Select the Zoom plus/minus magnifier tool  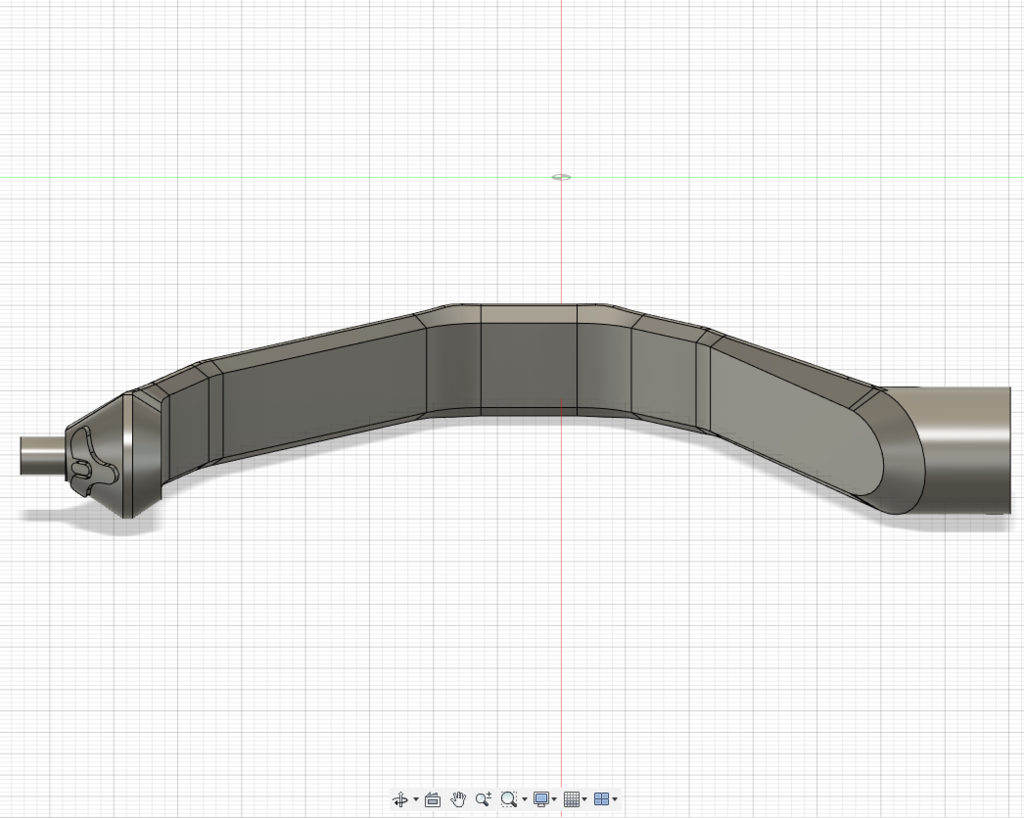point(484,799)
